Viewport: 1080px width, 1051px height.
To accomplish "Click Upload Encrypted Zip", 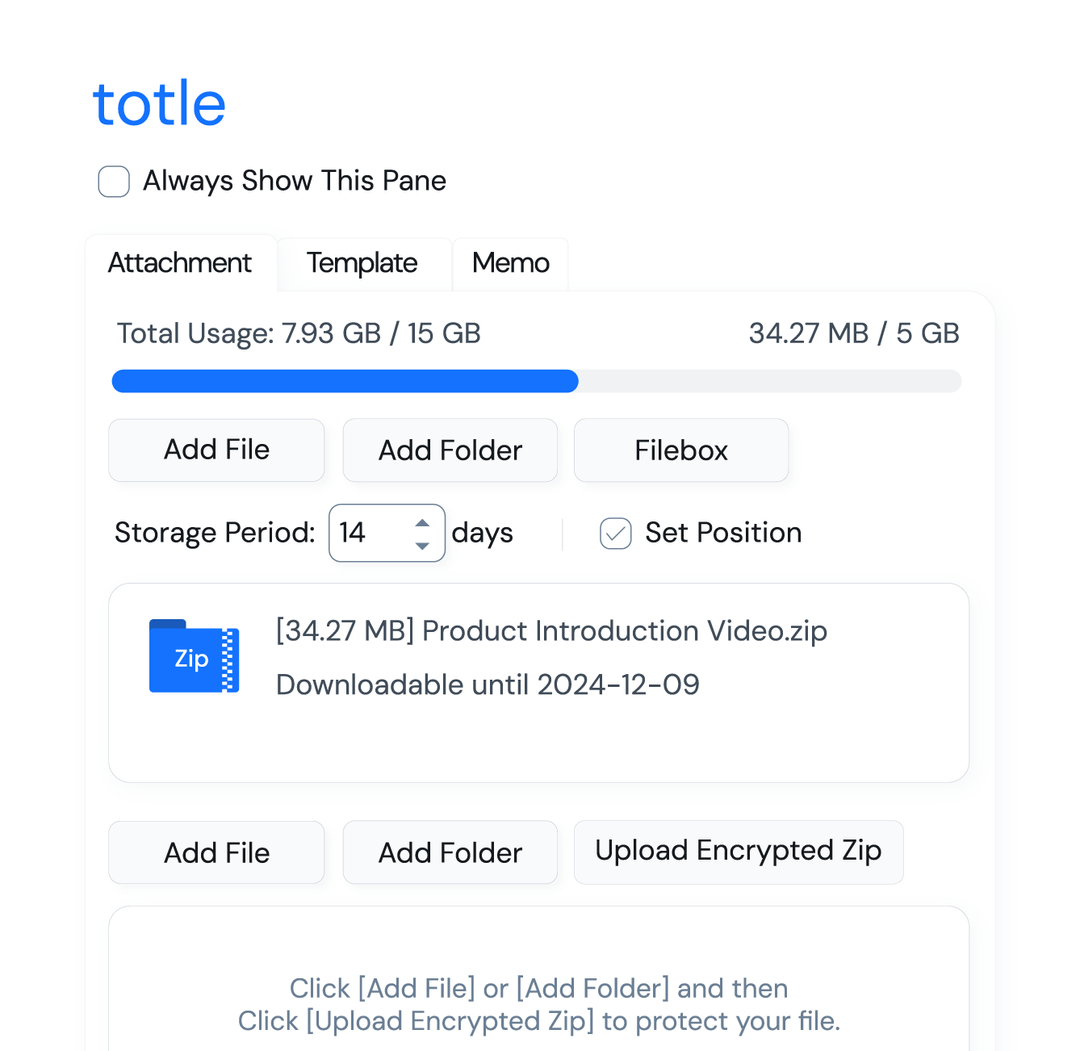I will pos(738,851).
